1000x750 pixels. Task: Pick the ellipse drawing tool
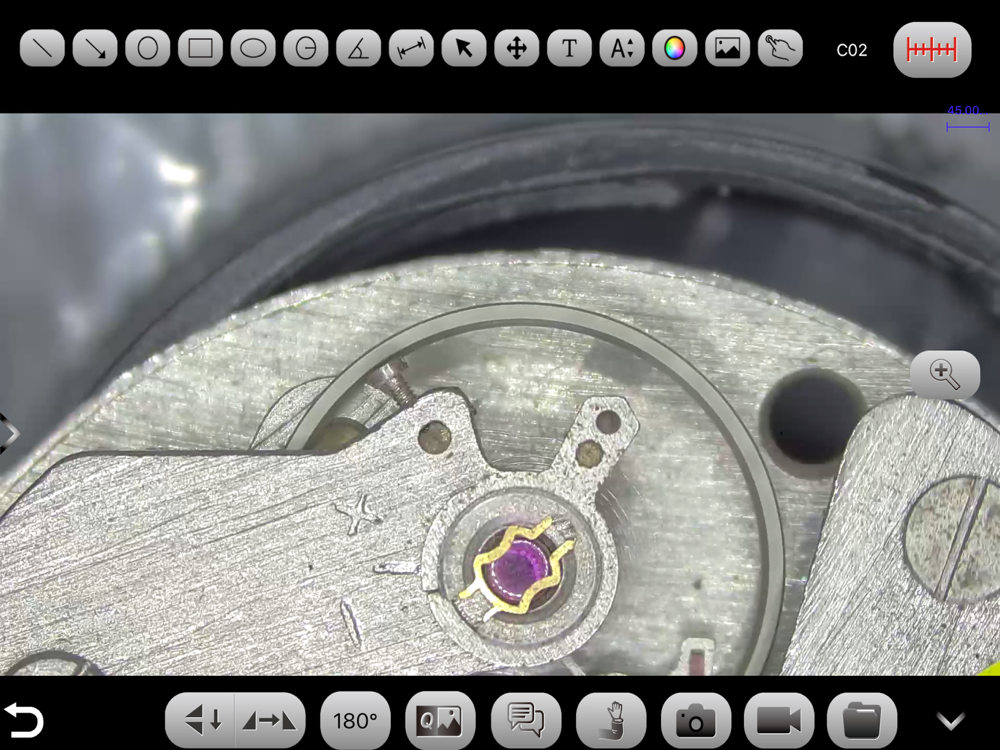[x=253, y=48]
